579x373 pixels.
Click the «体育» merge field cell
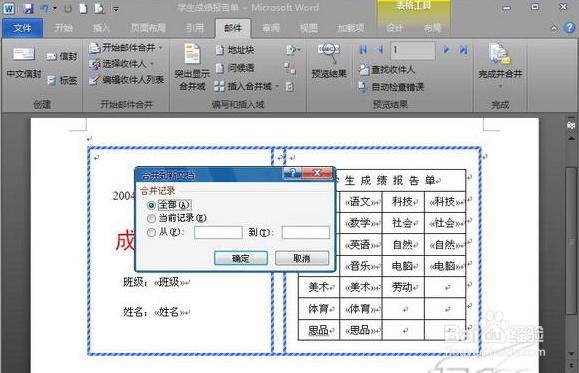point(361,309)
